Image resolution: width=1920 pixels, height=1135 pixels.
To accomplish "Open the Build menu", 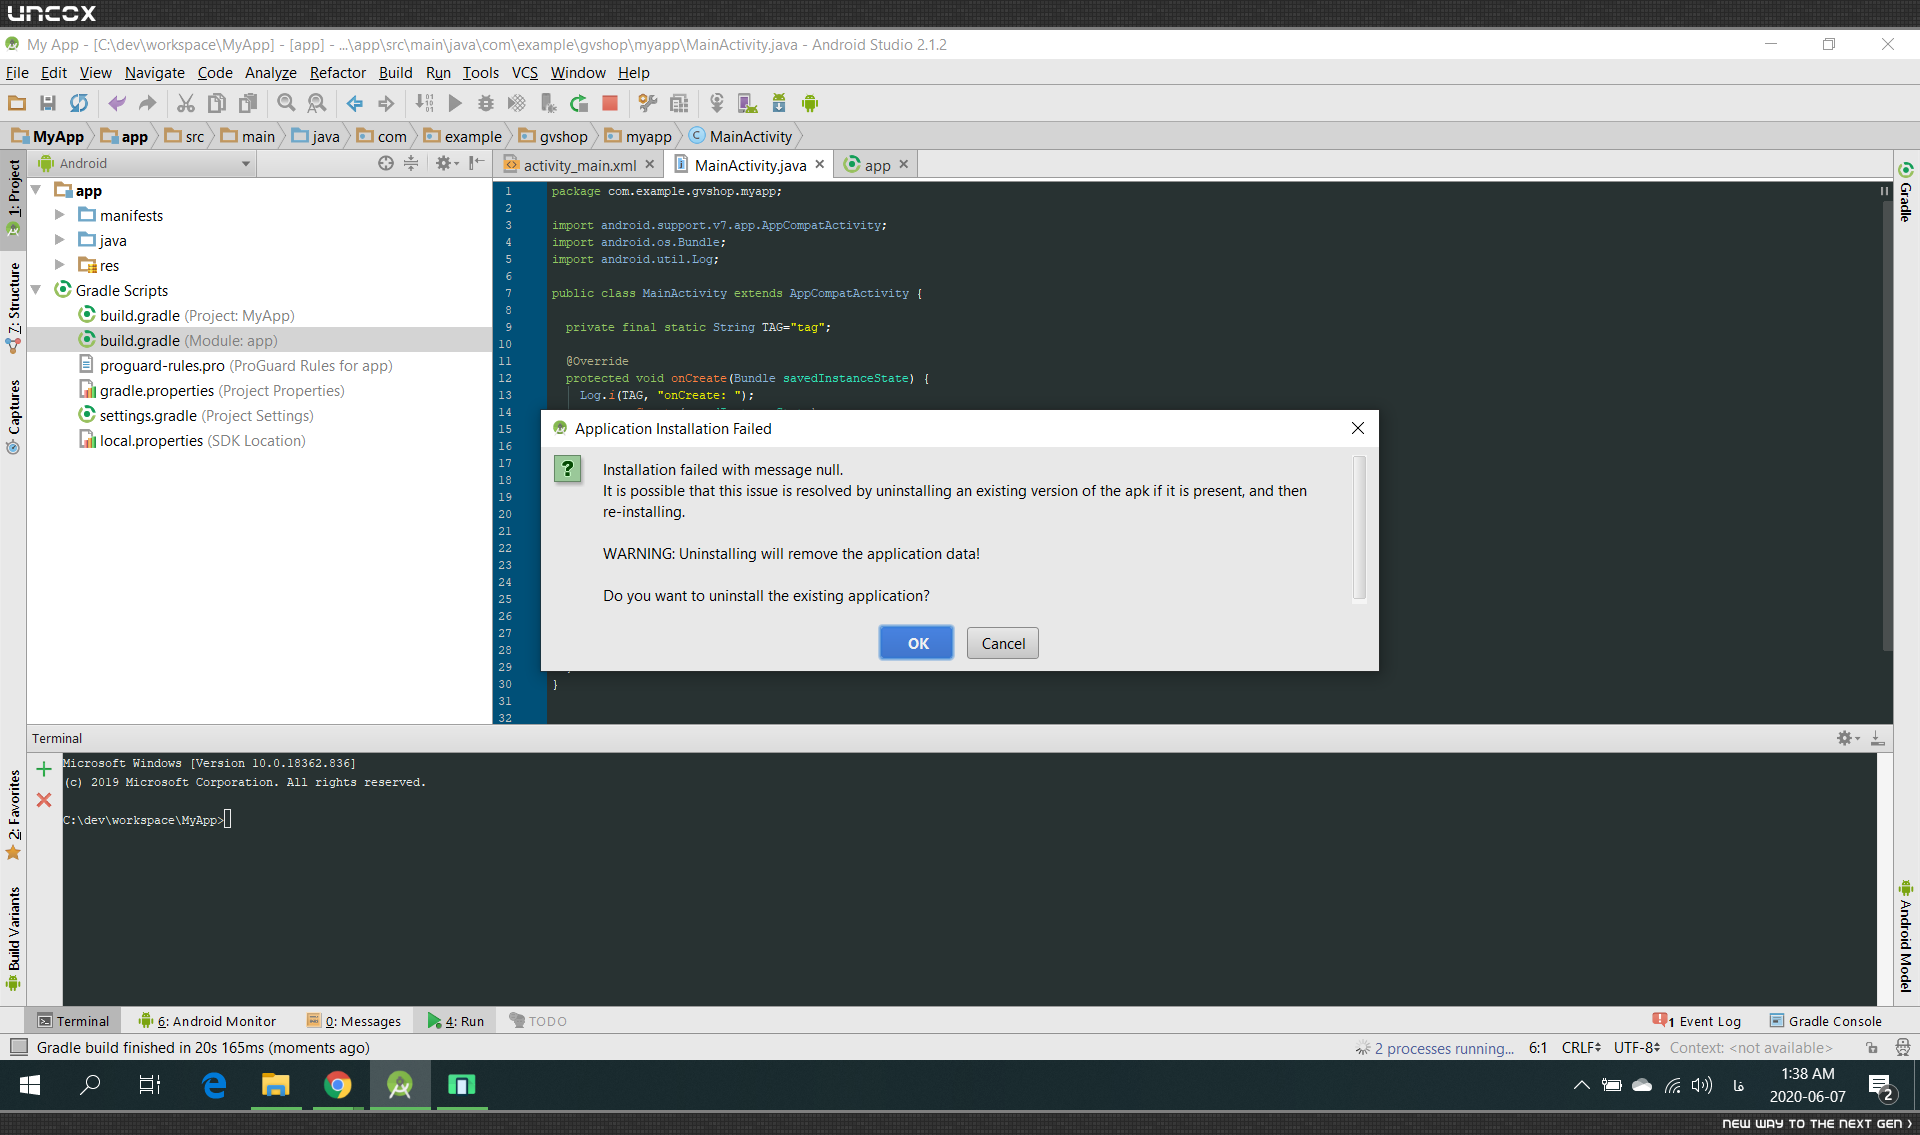I will (x=396, y=72).
